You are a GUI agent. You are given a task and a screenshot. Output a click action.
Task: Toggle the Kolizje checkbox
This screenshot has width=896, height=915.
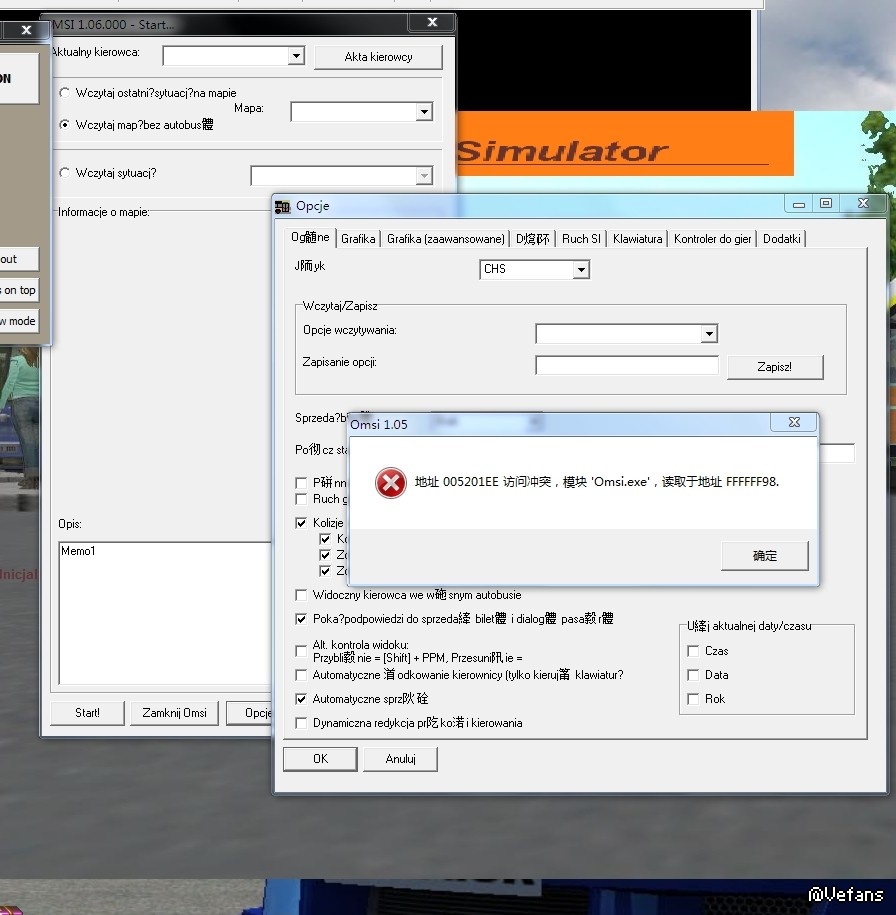[301, 523]
